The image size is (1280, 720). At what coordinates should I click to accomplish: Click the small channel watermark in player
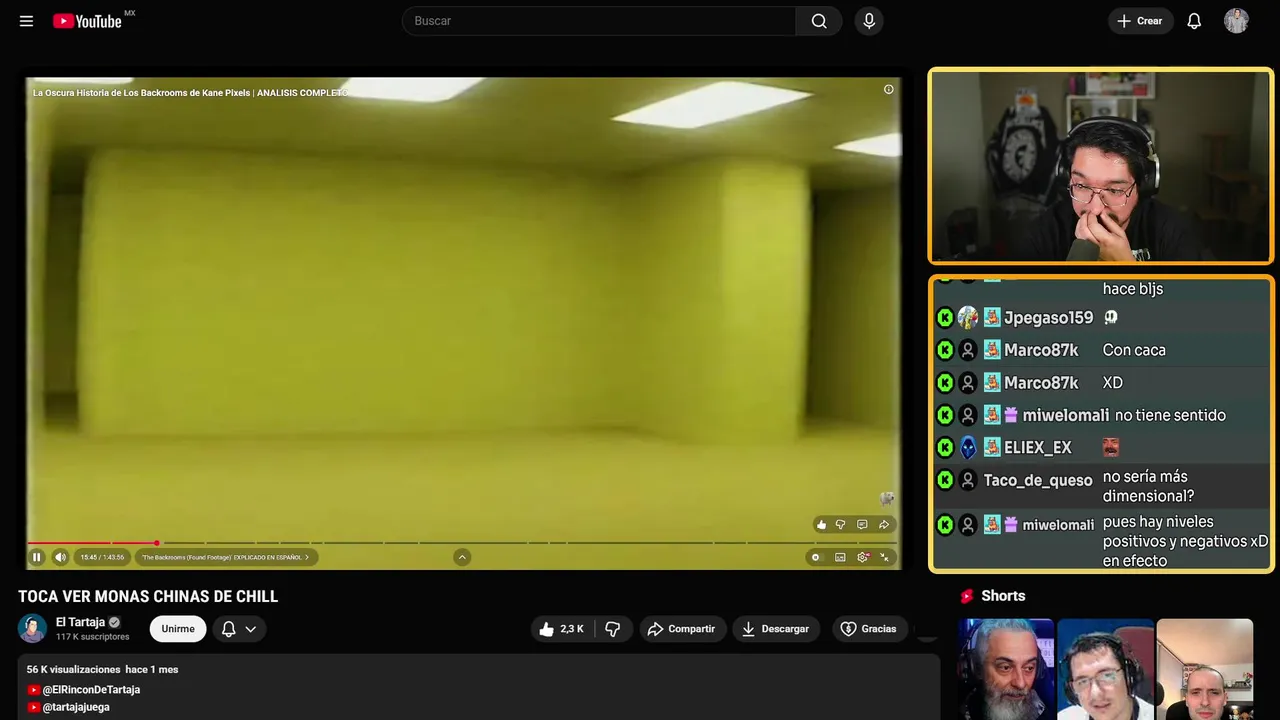tap(886, 498)
